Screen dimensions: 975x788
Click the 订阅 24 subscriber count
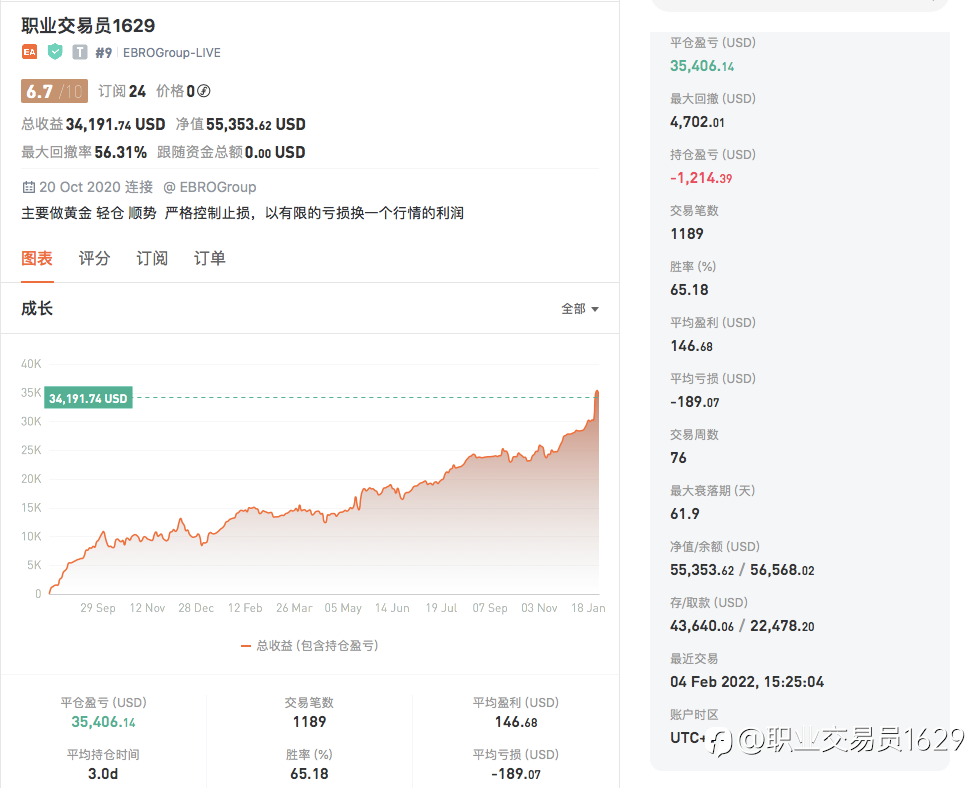[122, 91]
